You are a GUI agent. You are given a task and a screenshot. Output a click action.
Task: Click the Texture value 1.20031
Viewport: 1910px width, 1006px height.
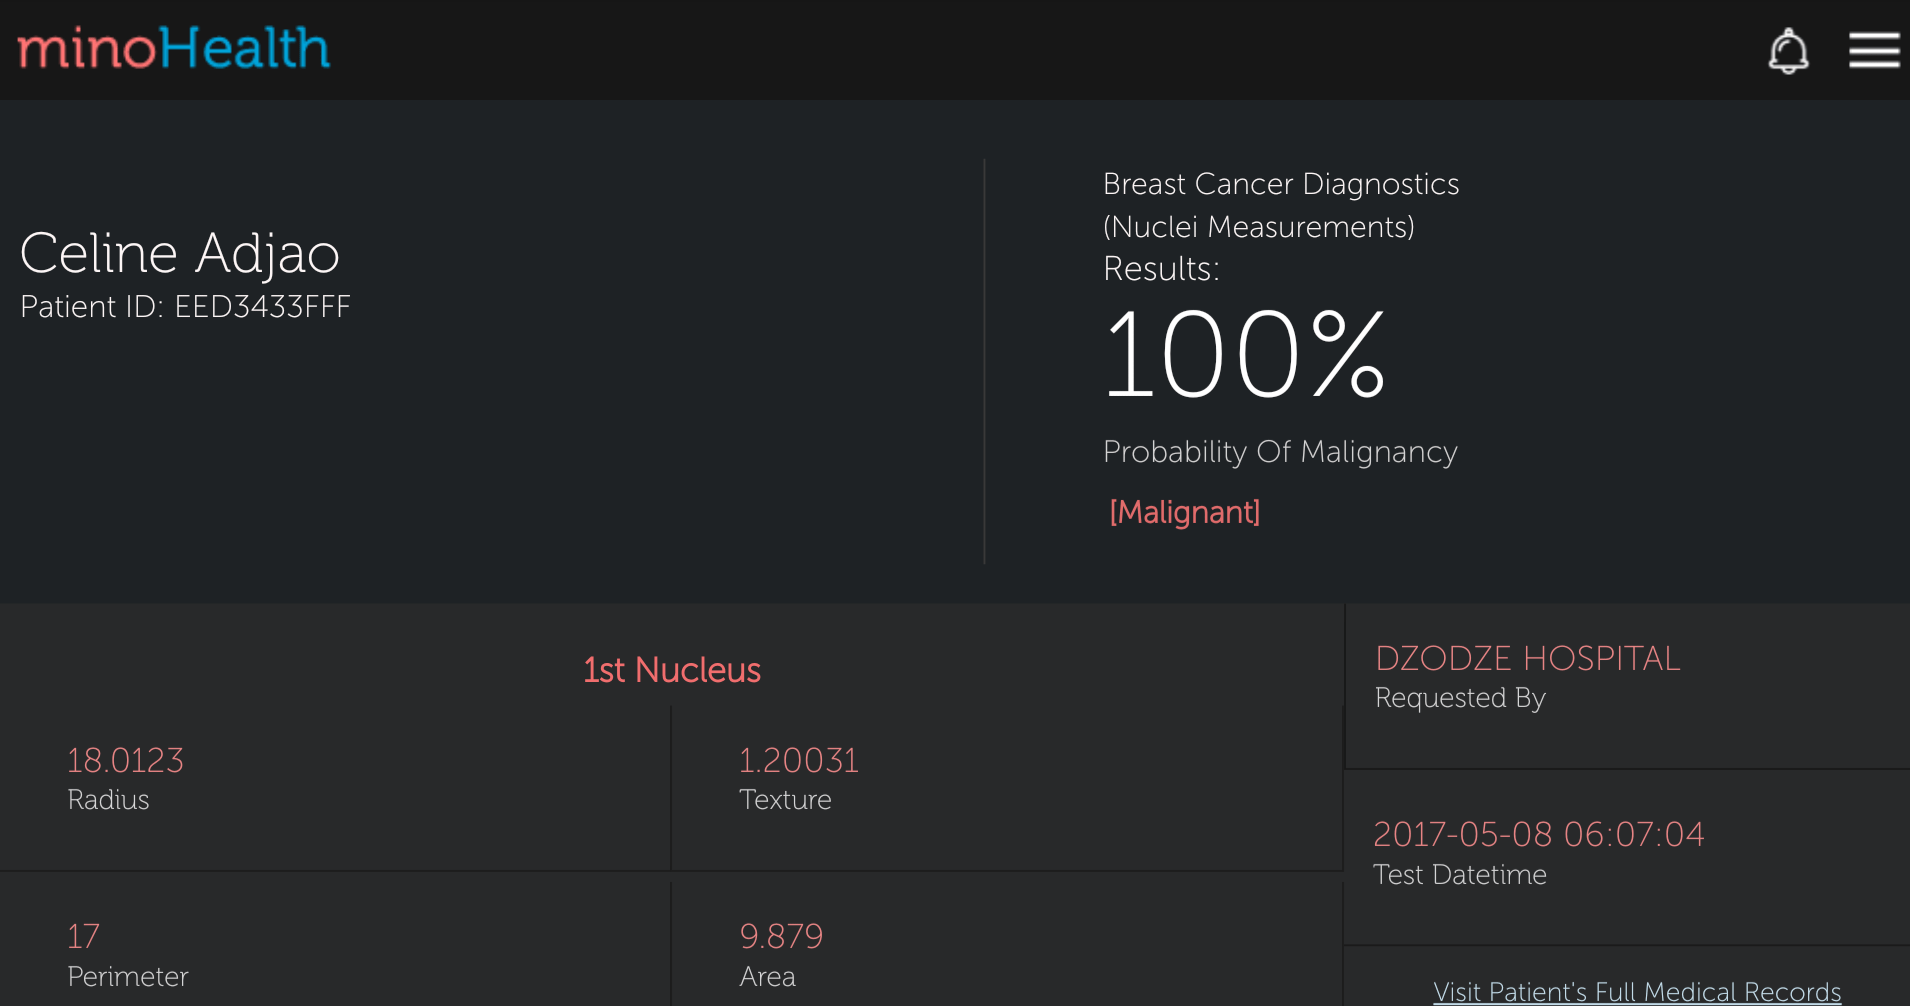point(798,761)
